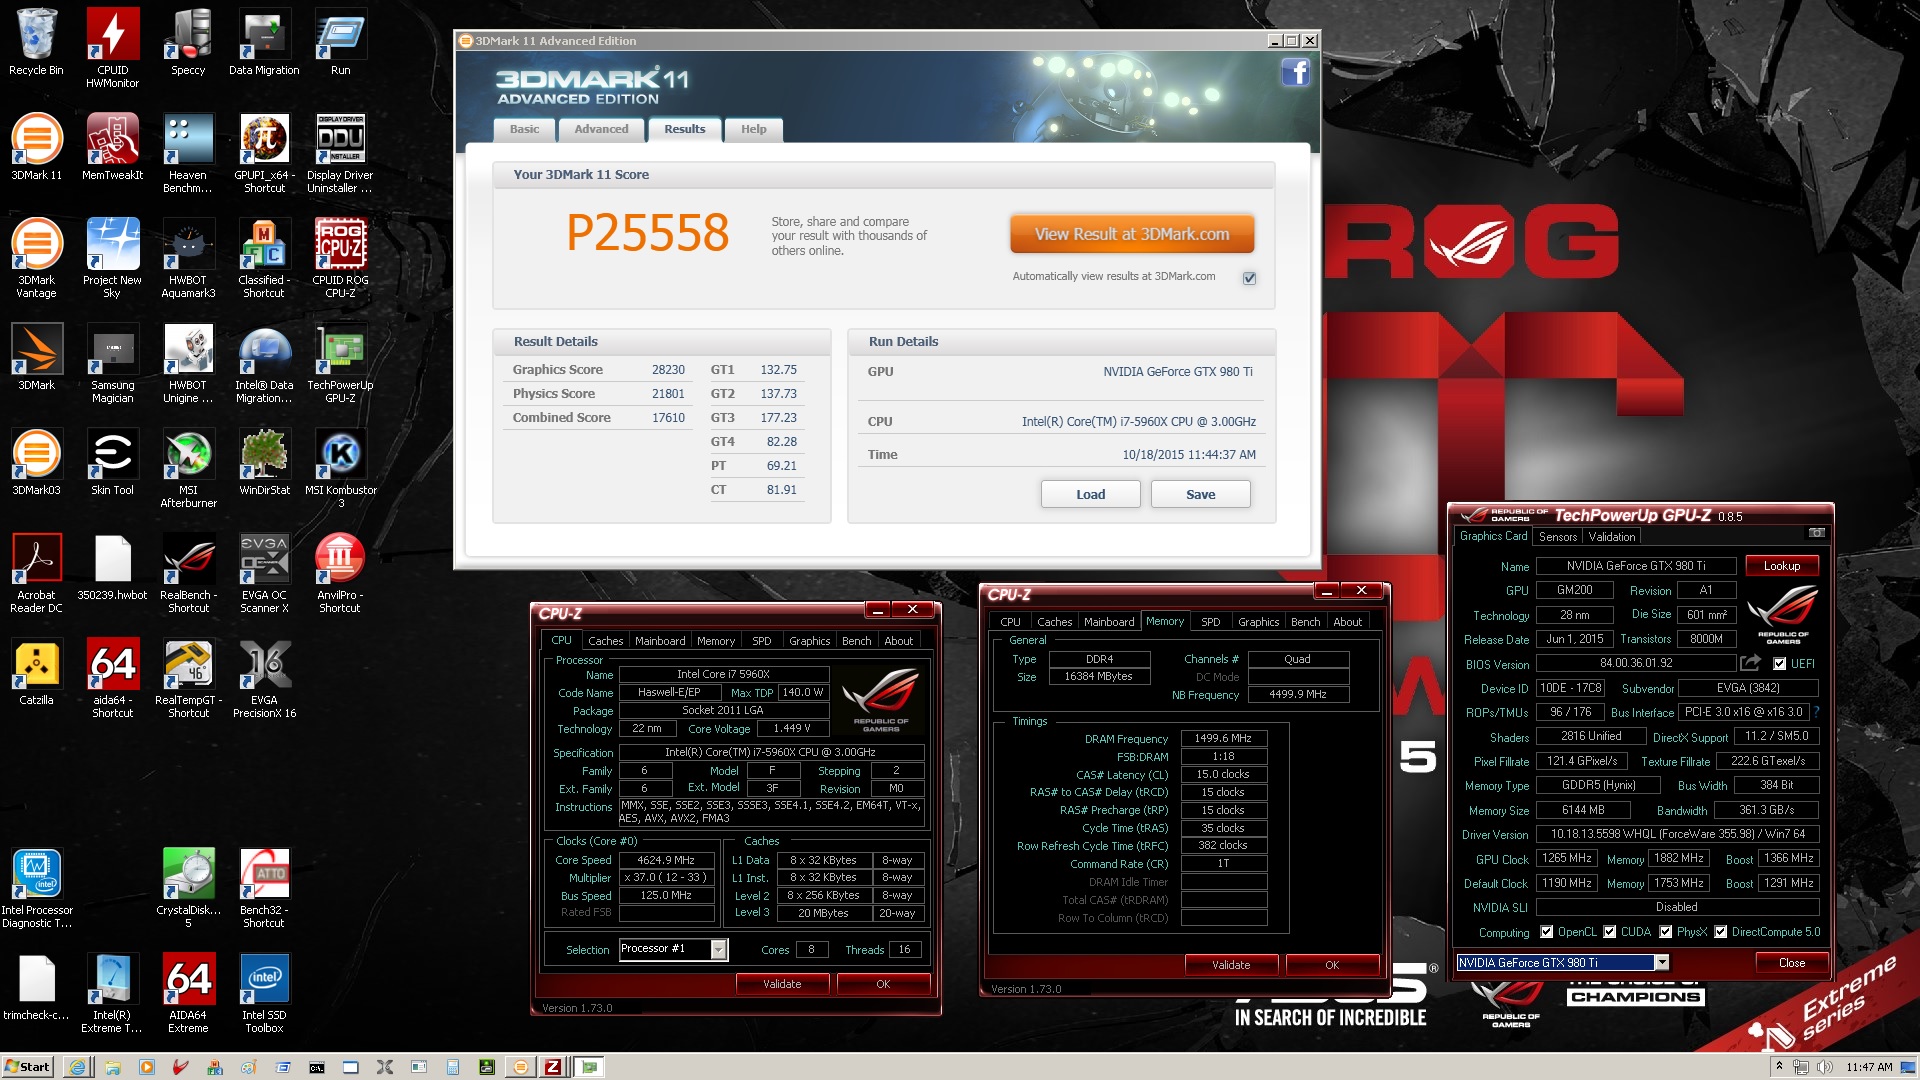Click the red Z taskbar icon
The width and height of the screenshot is (1920, 1080).
552,1067
